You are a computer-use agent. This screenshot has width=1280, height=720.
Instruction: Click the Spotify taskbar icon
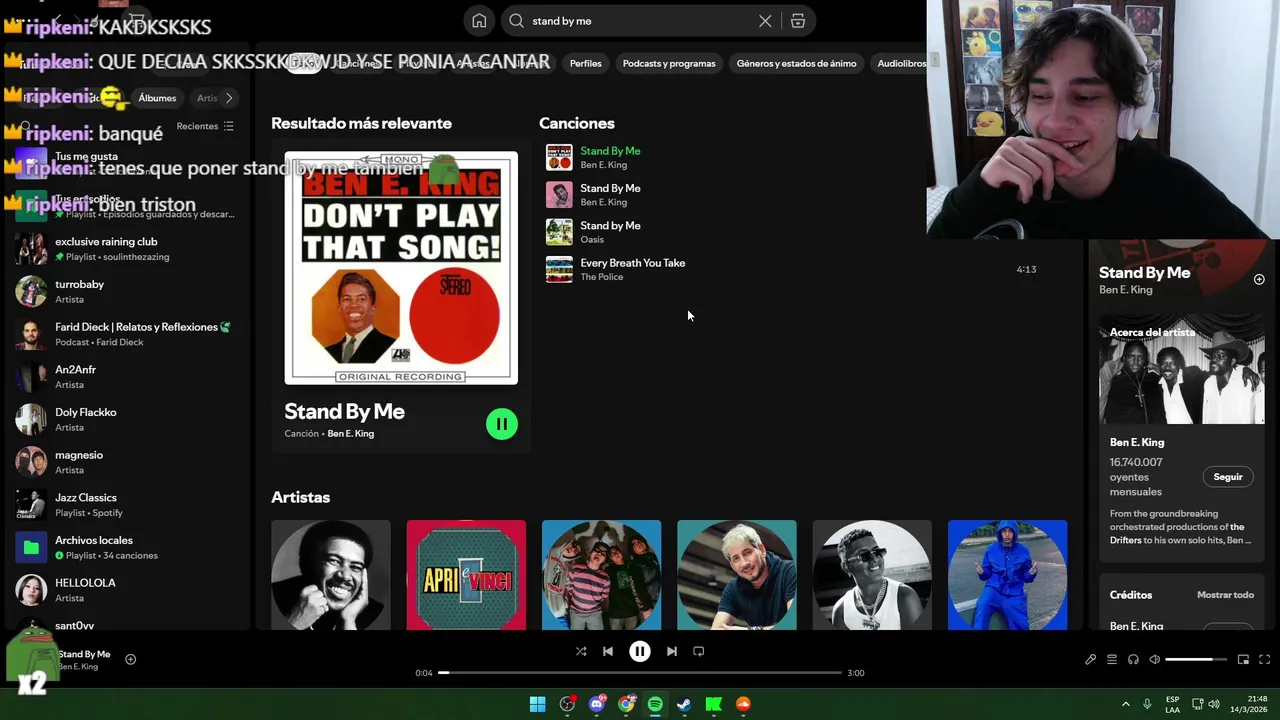(x=655, y=704)
